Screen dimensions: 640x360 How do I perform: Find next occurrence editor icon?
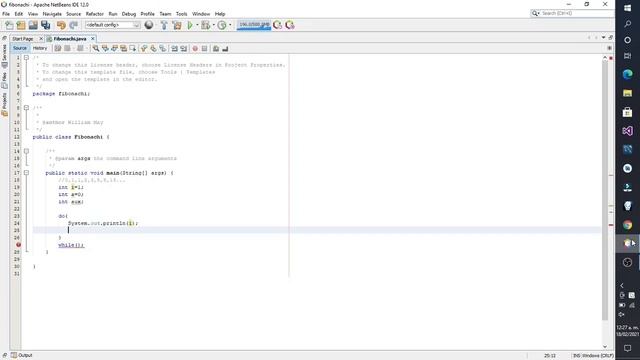click(x=114, y=49)
